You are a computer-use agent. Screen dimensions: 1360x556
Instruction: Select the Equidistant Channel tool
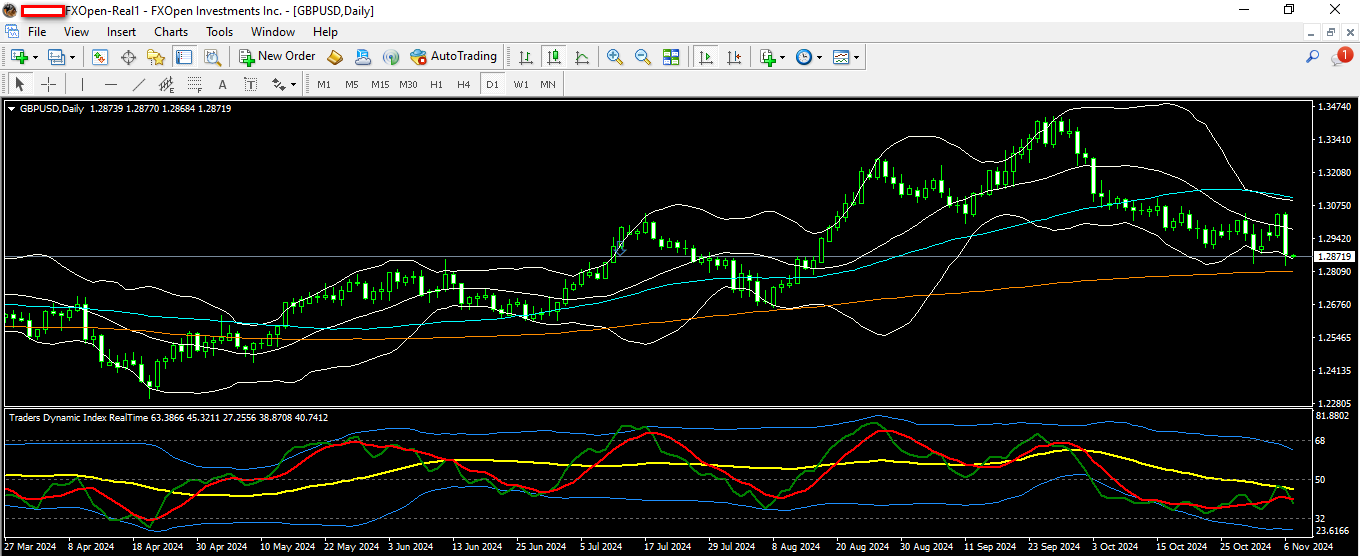166,84
